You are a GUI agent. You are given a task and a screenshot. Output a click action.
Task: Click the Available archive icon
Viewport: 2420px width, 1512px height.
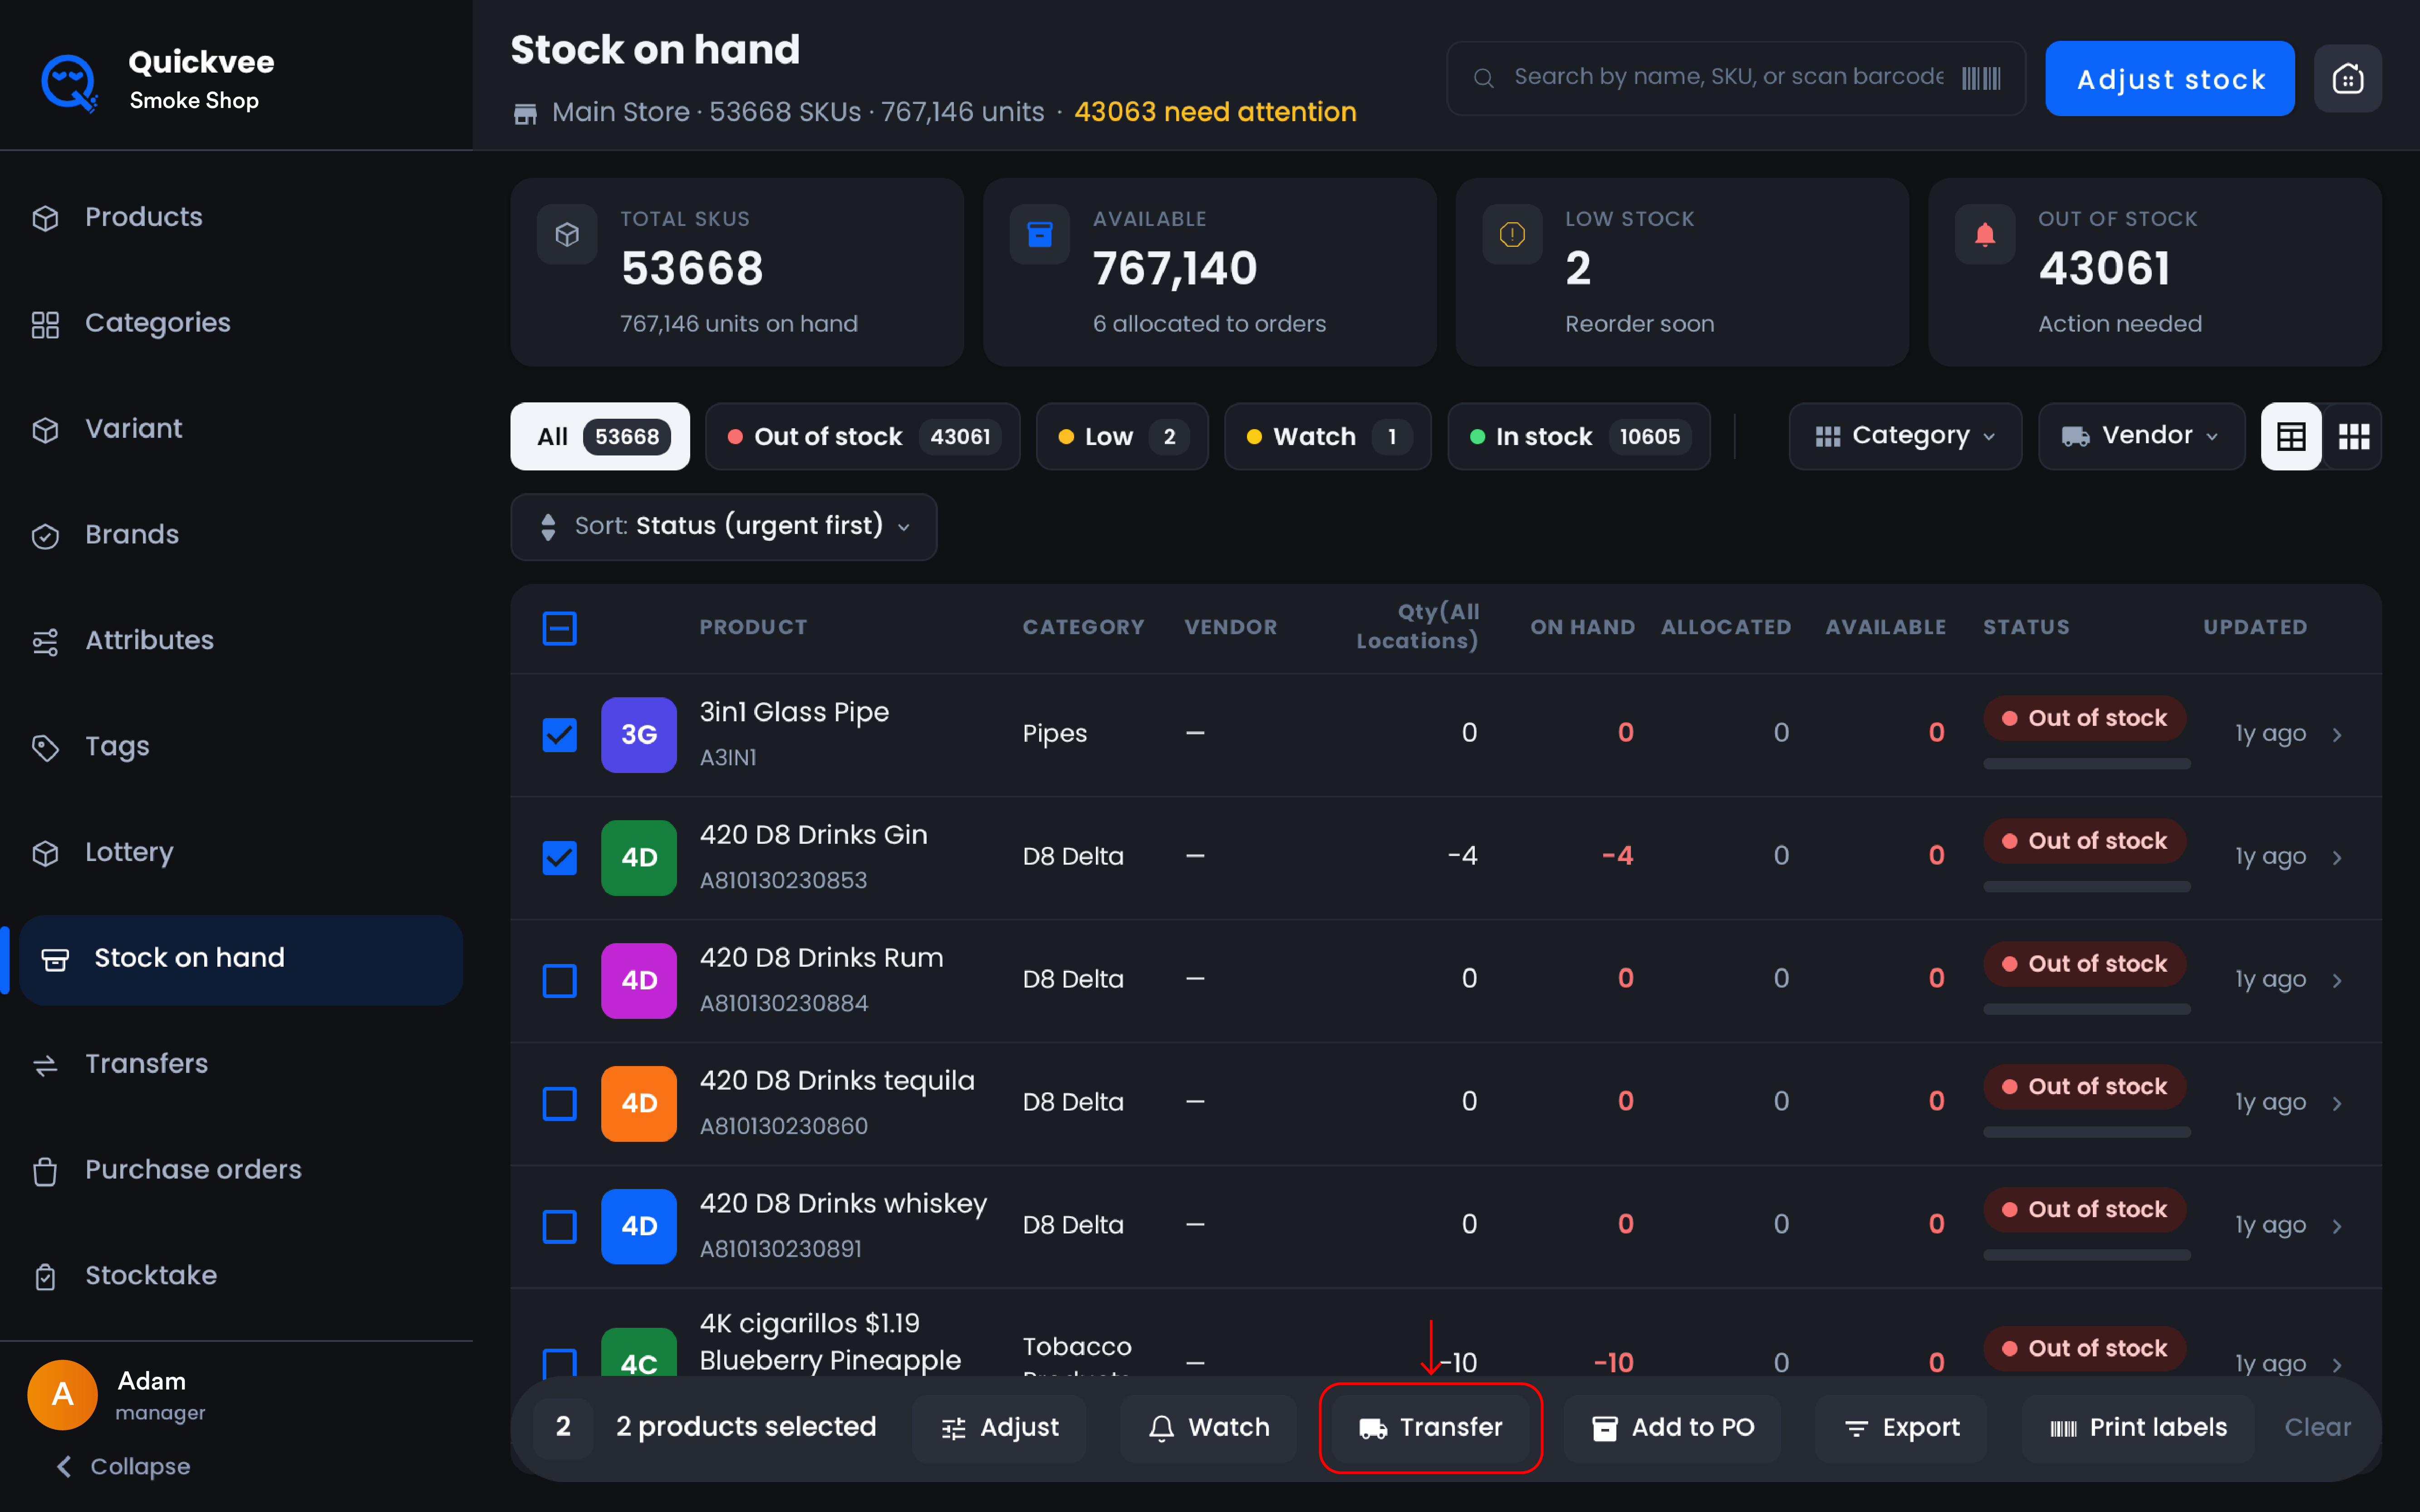pos(1039,235)
